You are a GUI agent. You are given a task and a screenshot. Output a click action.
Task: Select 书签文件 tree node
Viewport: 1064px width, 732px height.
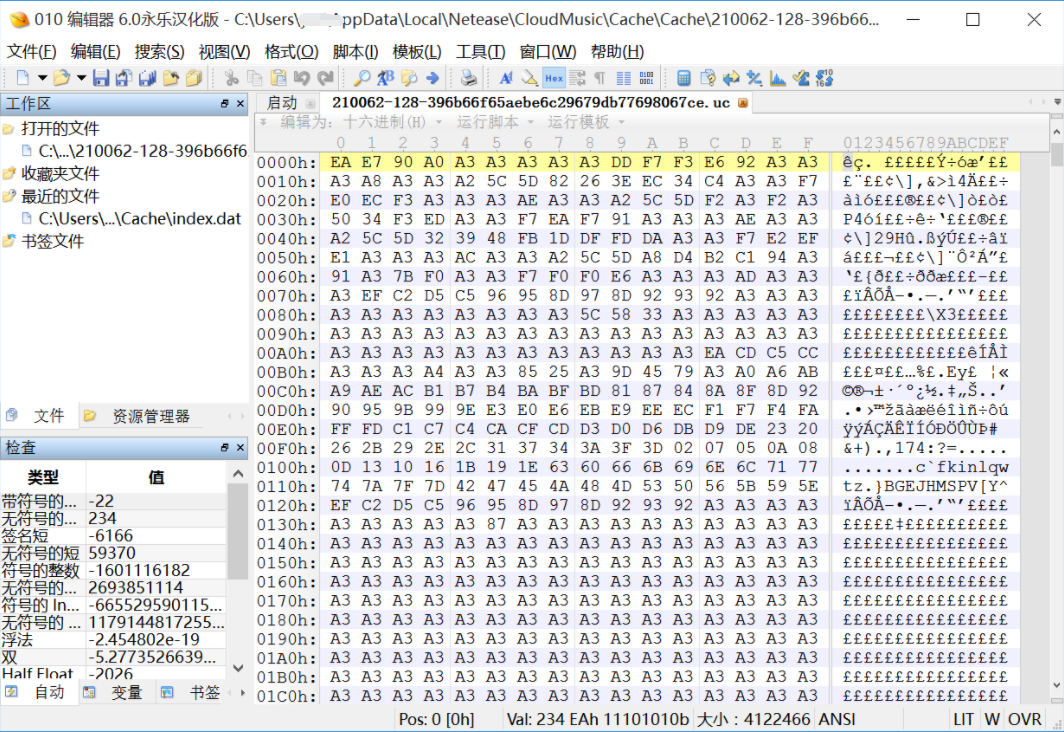click(52, 242)
